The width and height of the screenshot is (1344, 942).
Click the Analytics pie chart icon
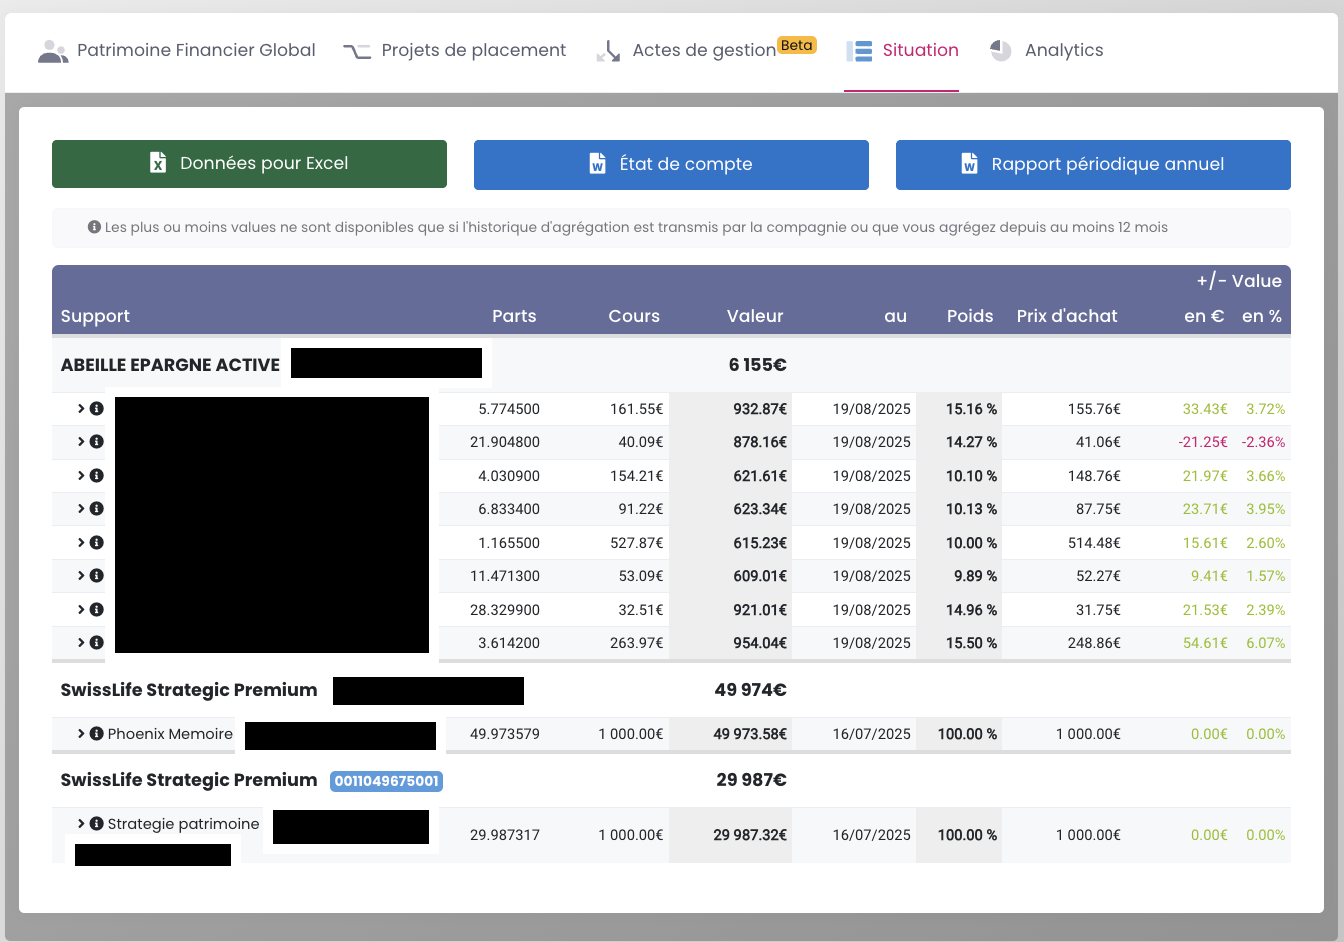[x=1000, y=50]
